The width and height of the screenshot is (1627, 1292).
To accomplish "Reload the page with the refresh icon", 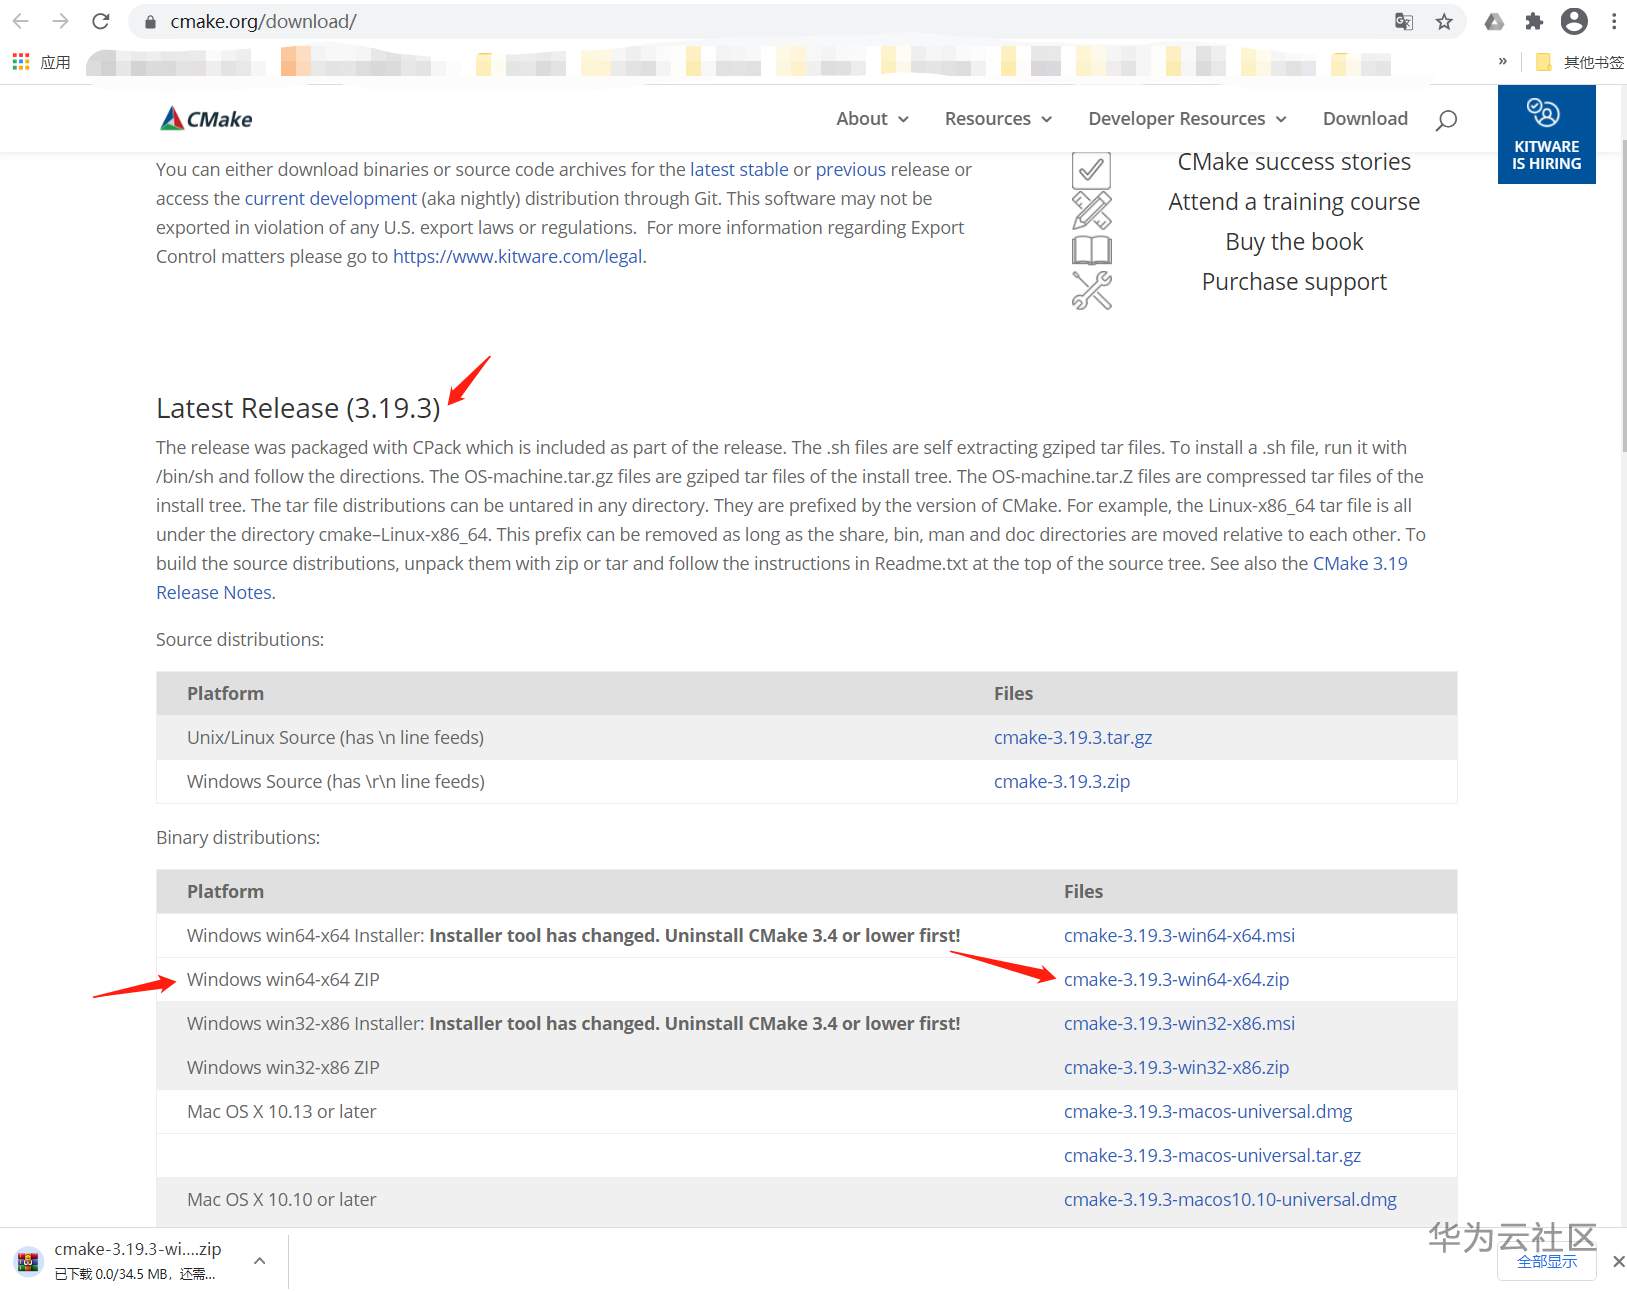I will pos(100,21).
